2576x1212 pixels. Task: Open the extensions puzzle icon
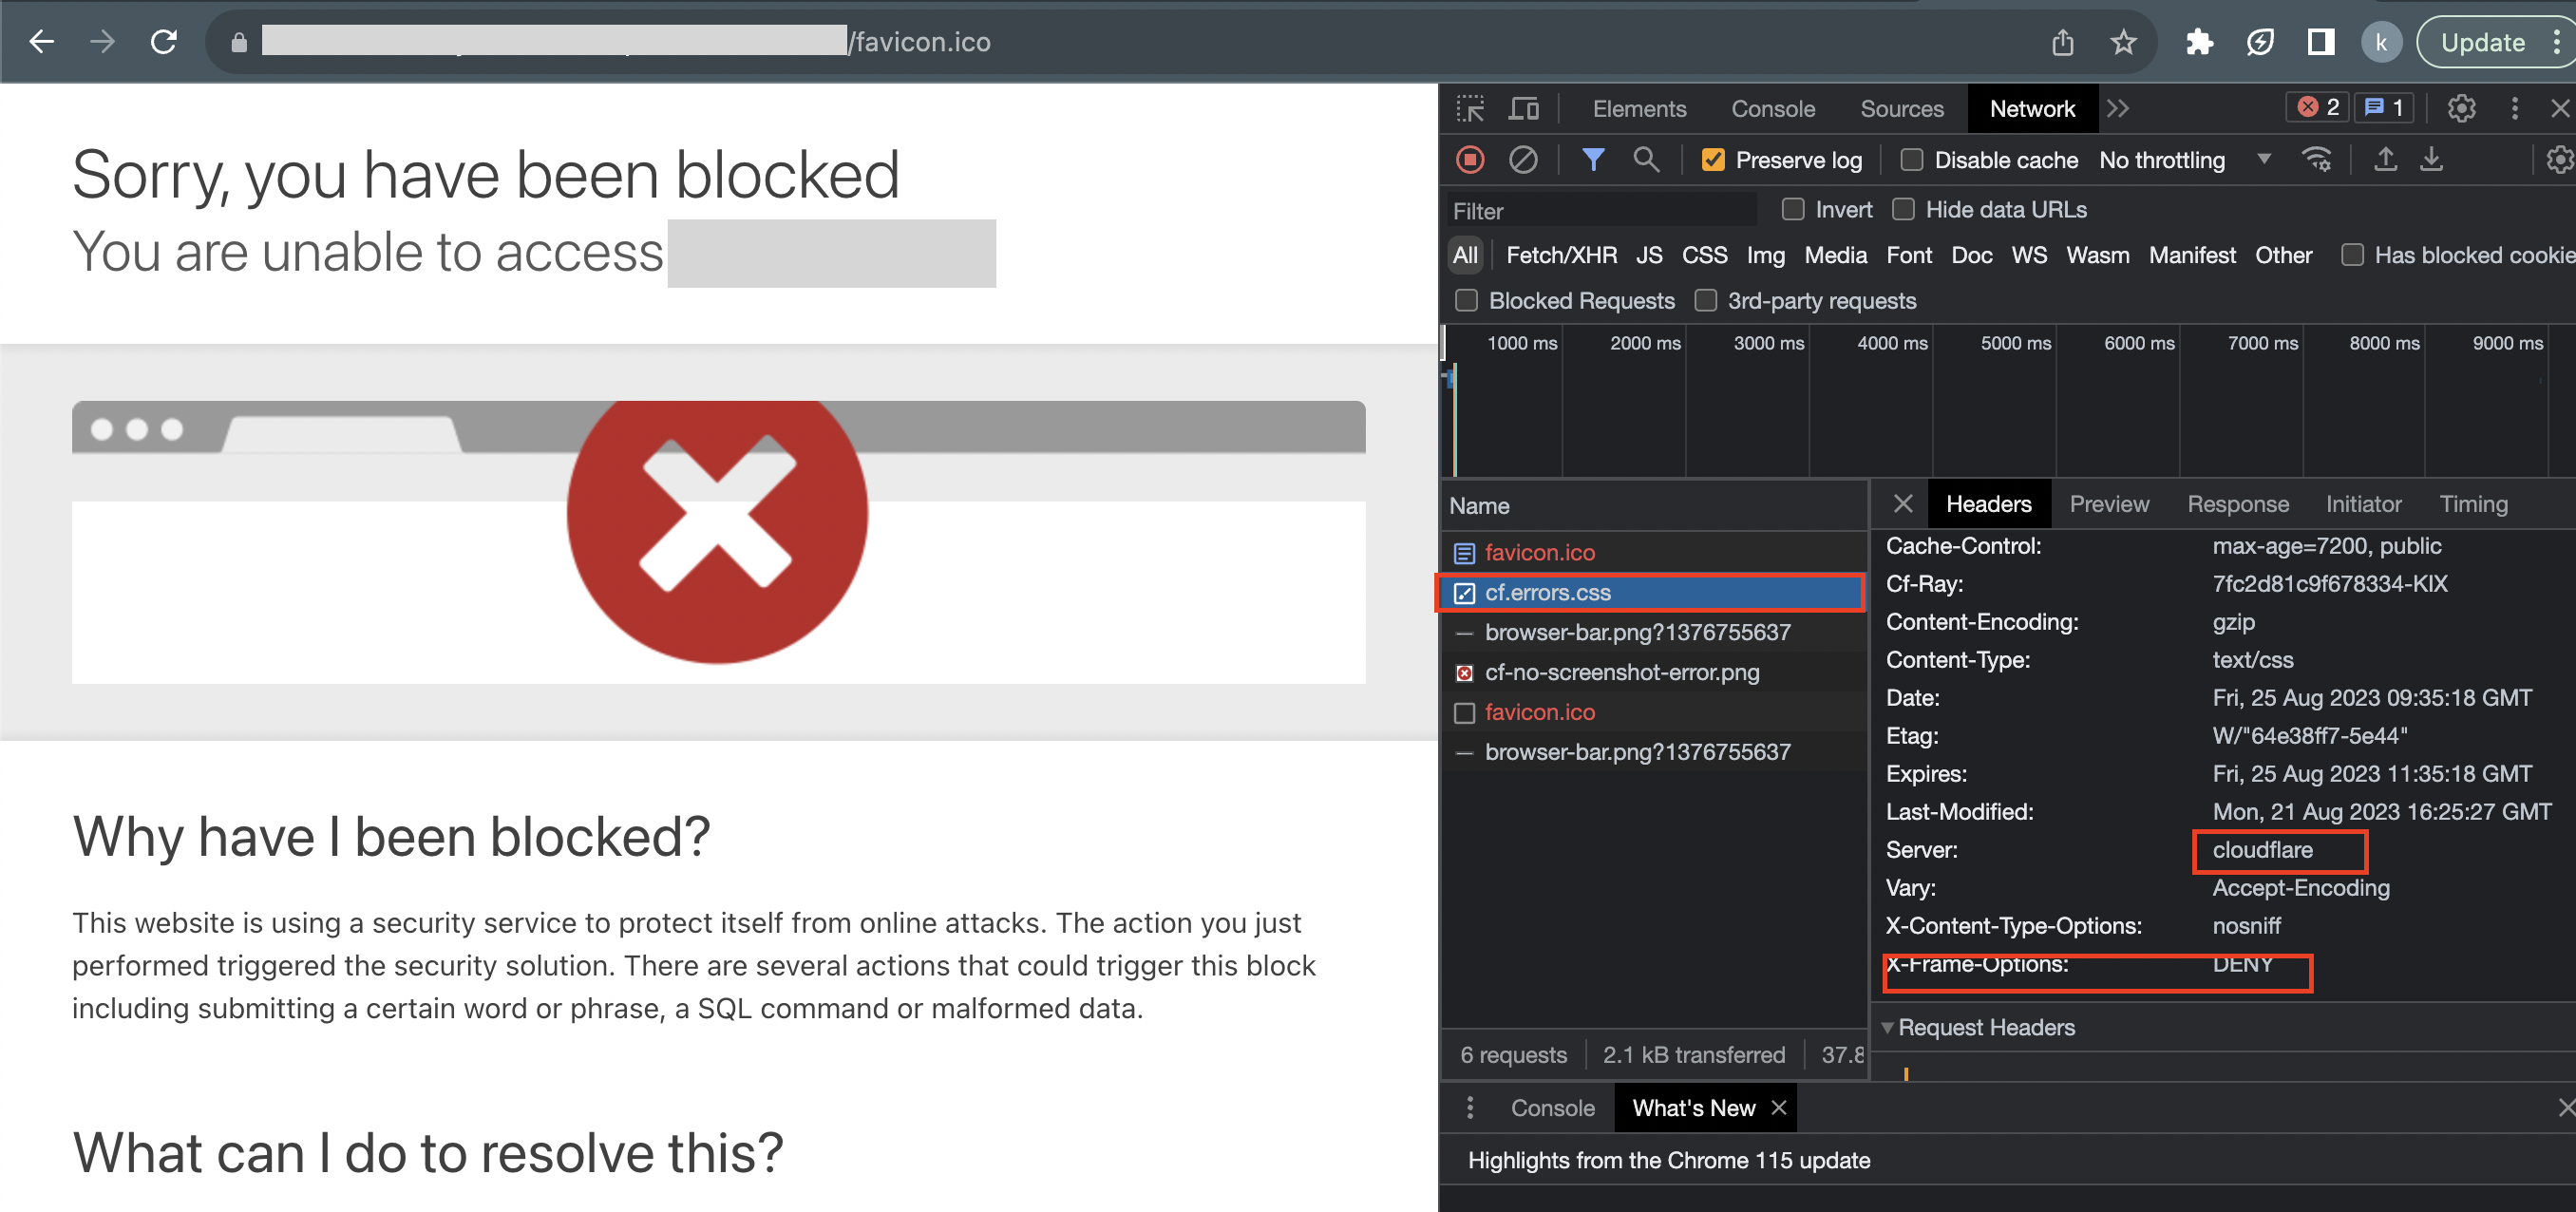pyautogui.click(x=2199, y=42)
